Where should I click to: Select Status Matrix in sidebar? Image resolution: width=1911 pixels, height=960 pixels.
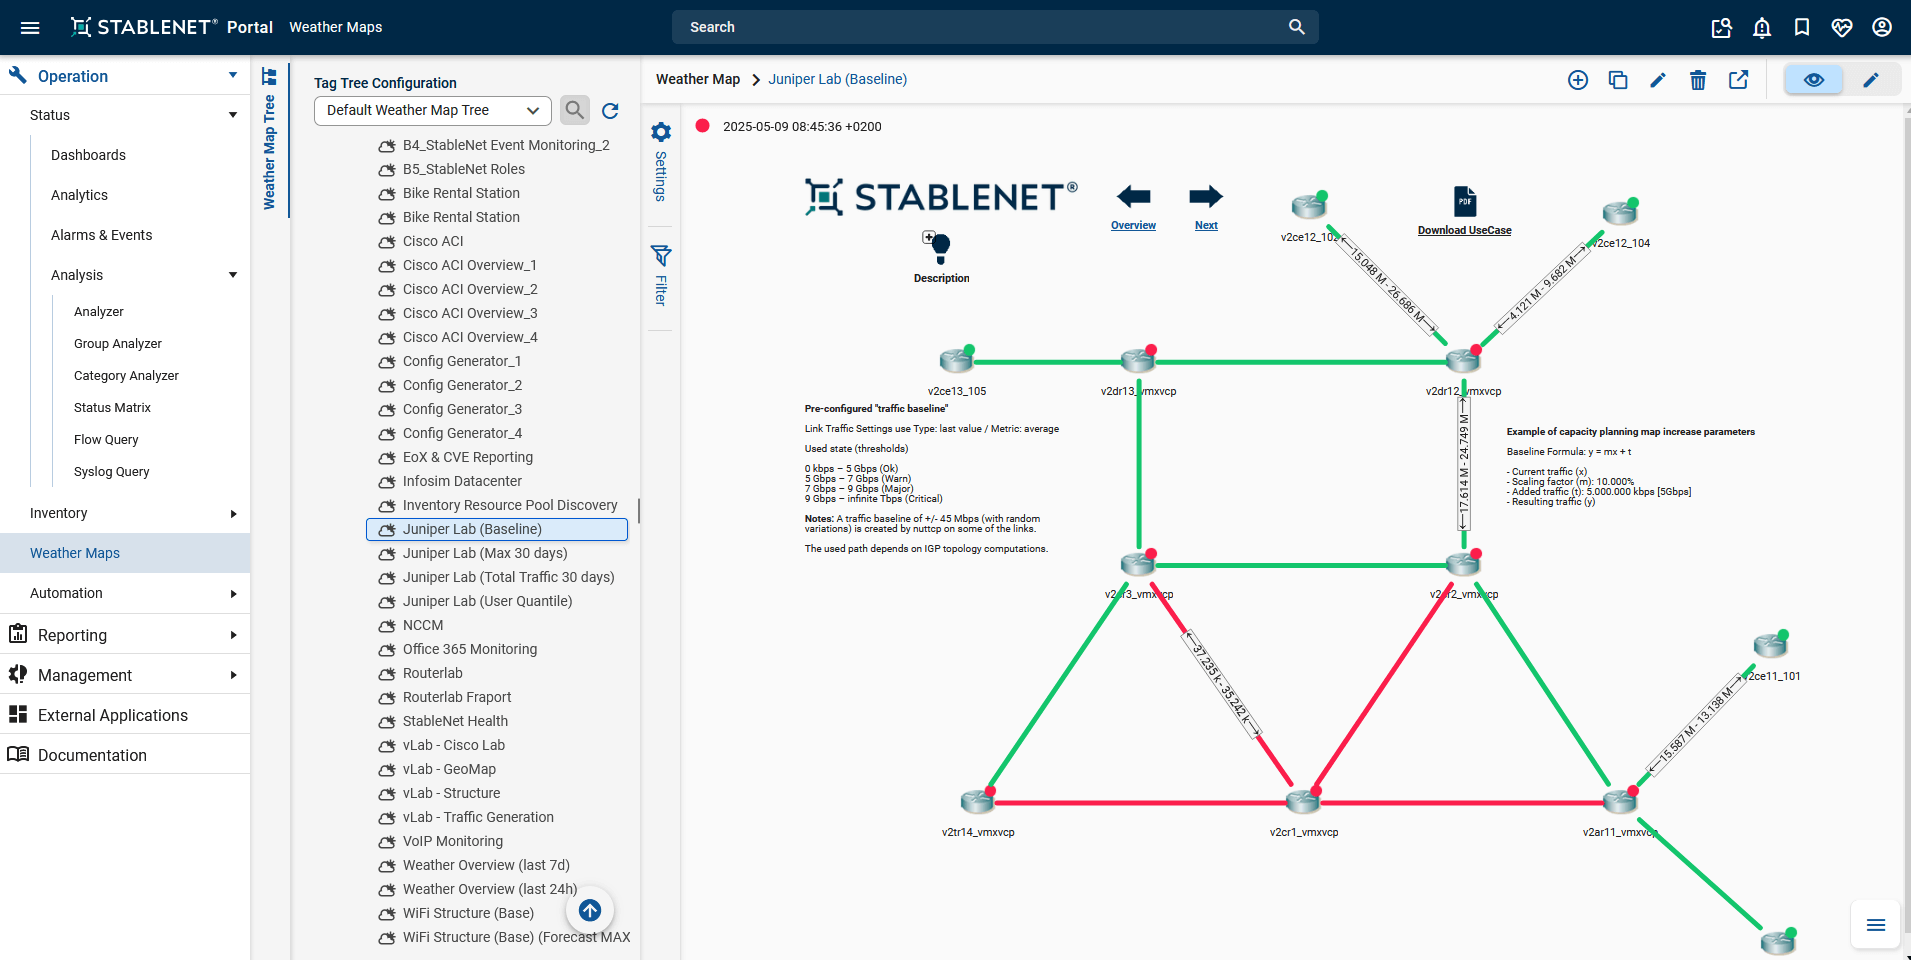tap(112, 407)
